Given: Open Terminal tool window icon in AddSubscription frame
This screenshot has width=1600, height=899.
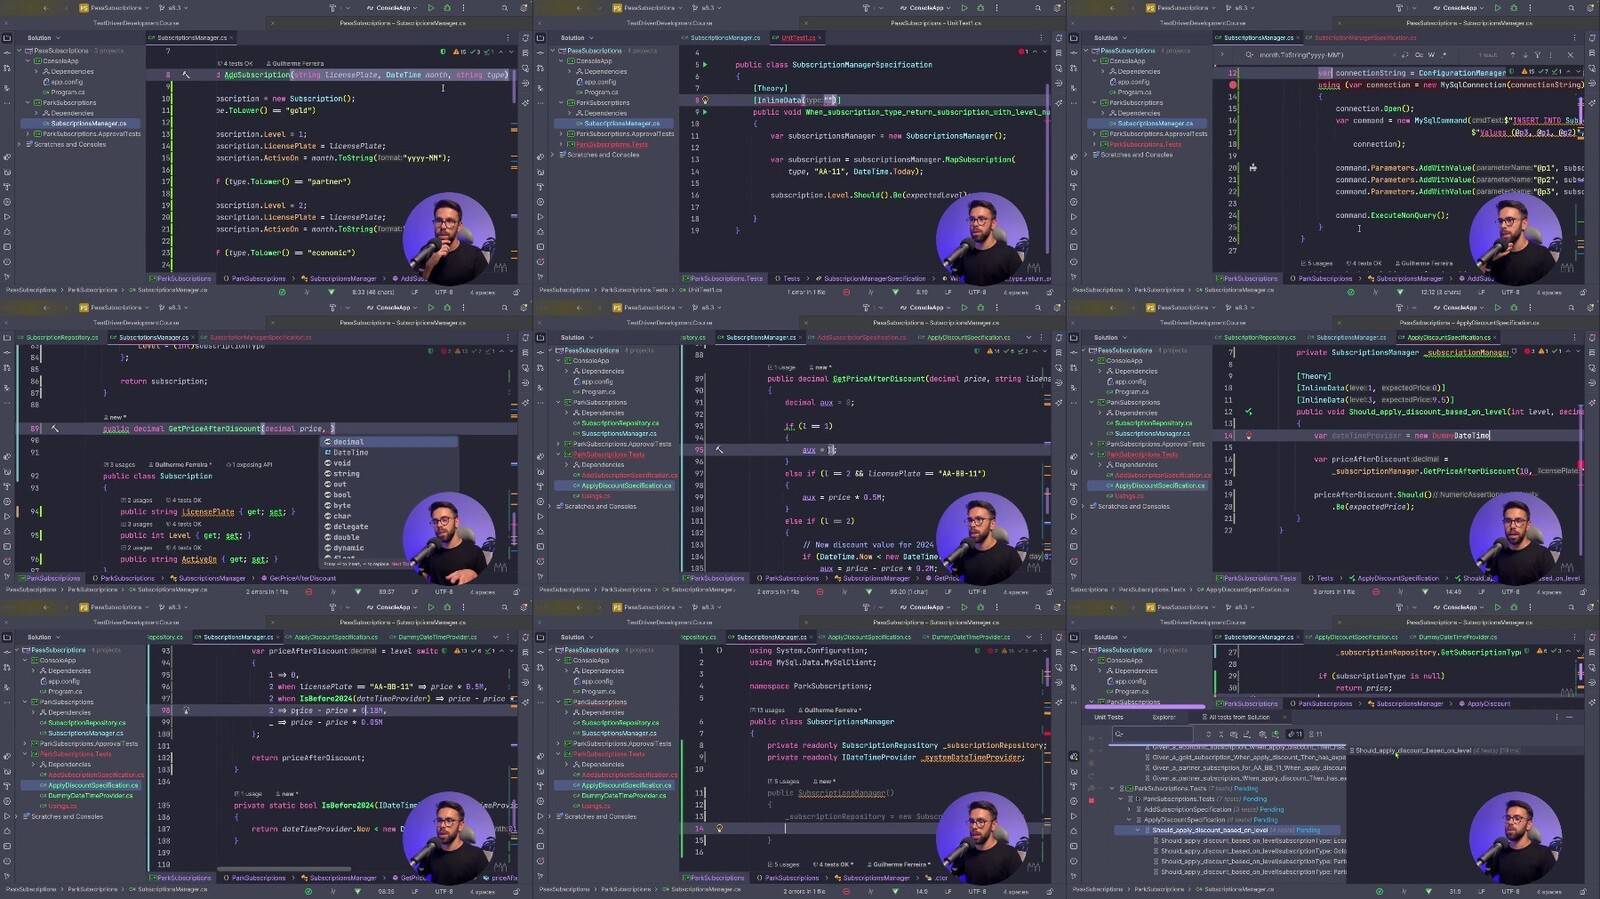Looking at the screenshot, I should coord(7,247).
